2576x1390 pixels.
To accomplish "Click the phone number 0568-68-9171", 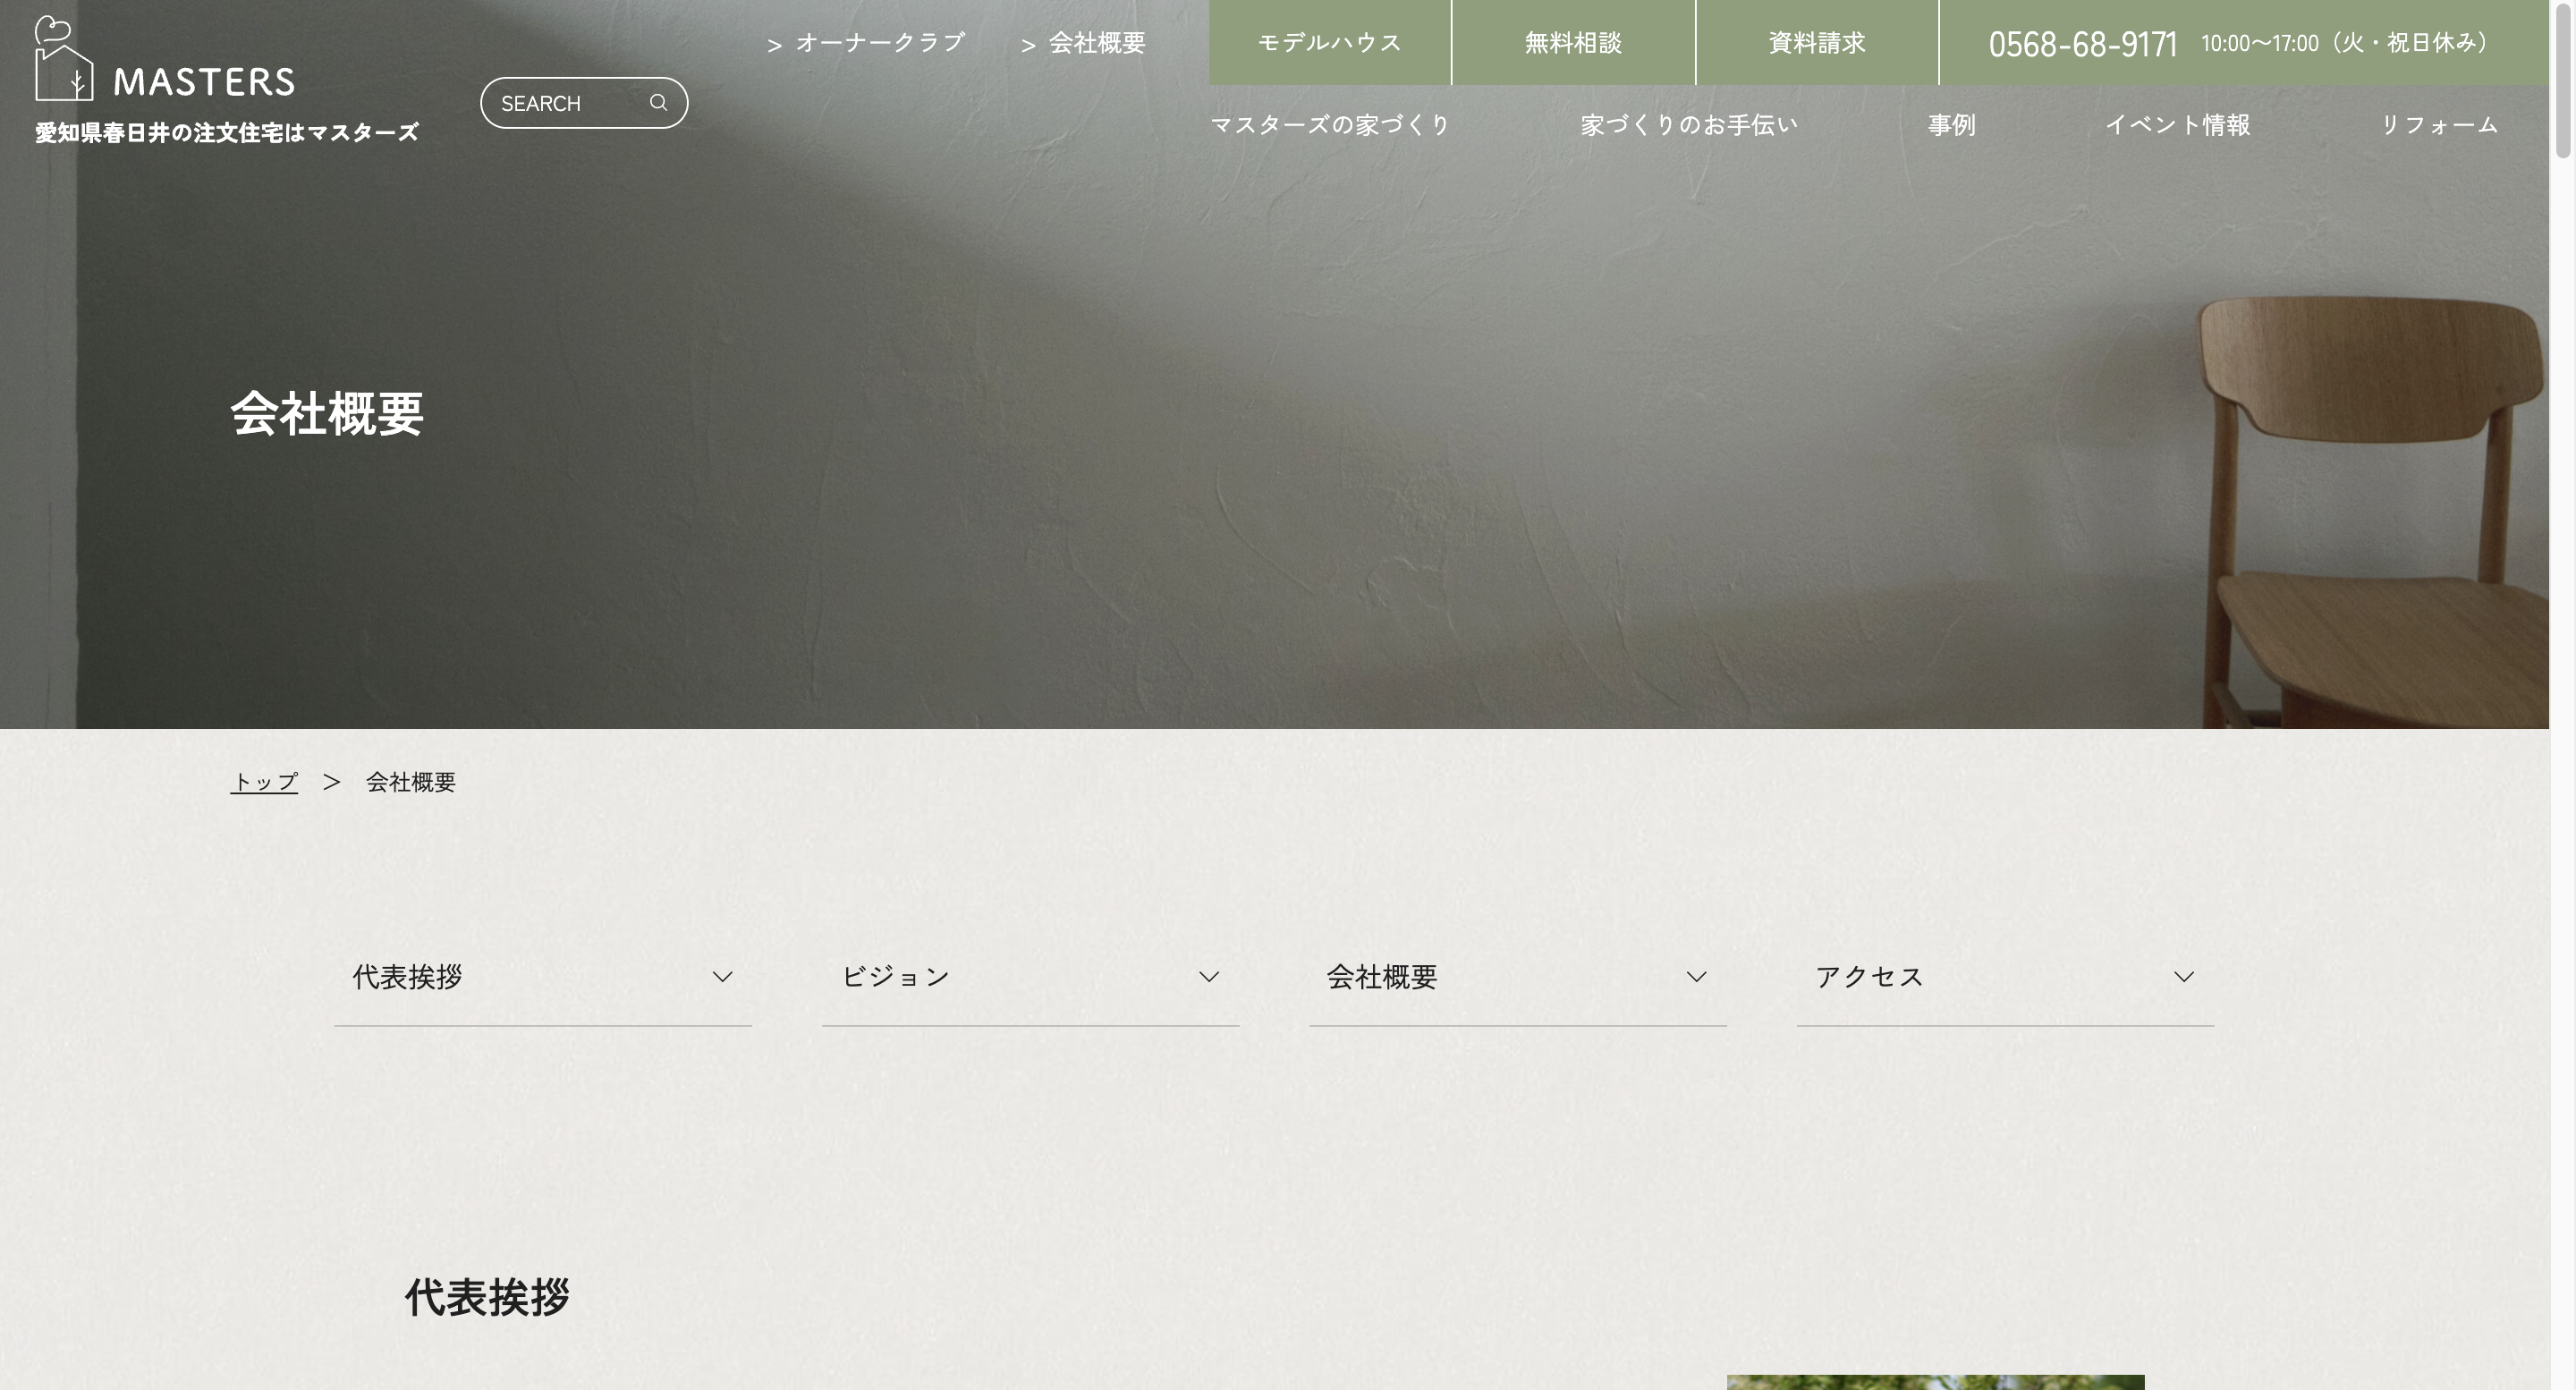I will coord(2082,45).
